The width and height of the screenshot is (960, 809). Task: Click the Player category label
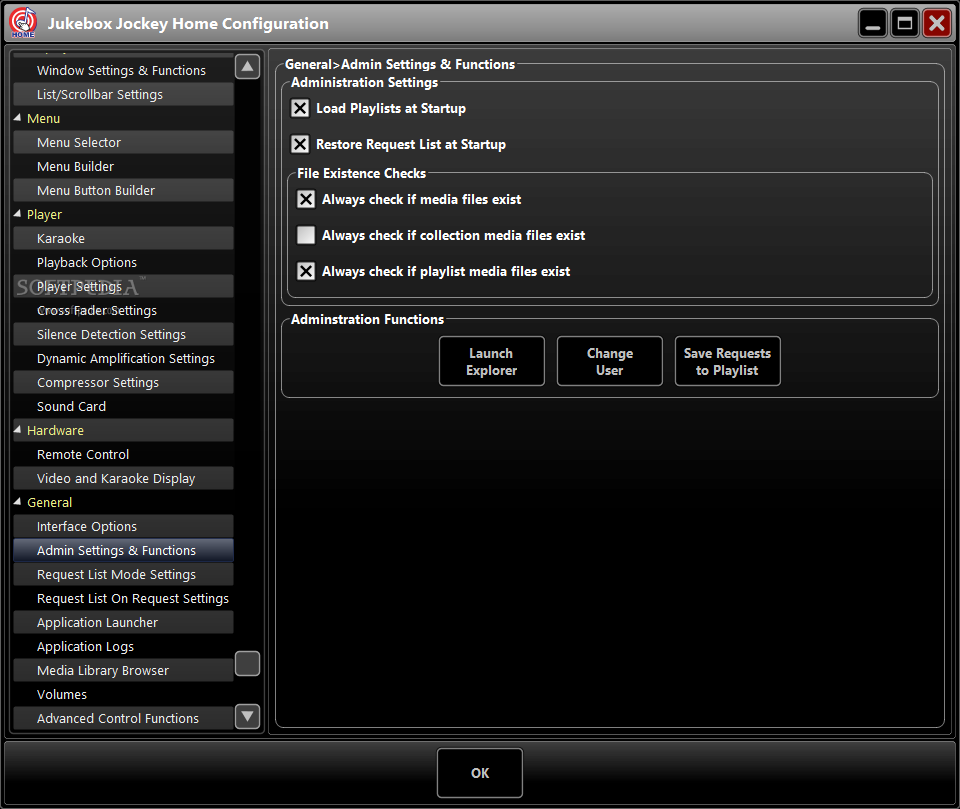[x=44, y=214]
